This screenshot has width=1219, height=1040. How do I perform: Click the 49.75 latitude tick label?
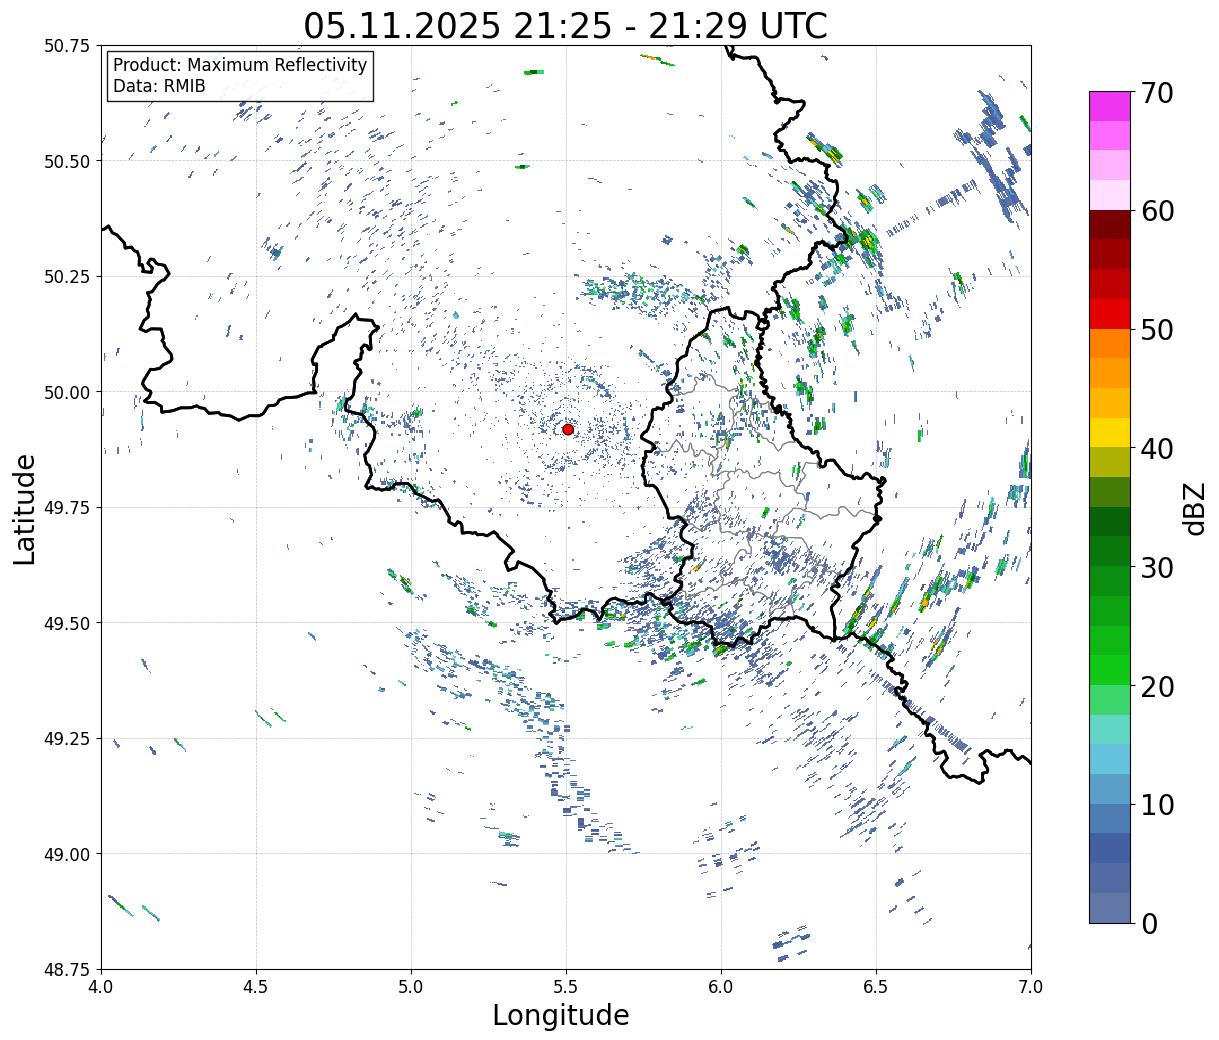coord(67,508)
